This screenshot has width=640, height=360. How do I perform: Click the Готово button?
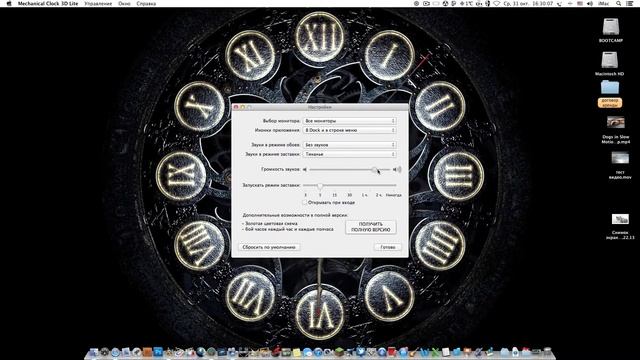click(x=387, y=247)
